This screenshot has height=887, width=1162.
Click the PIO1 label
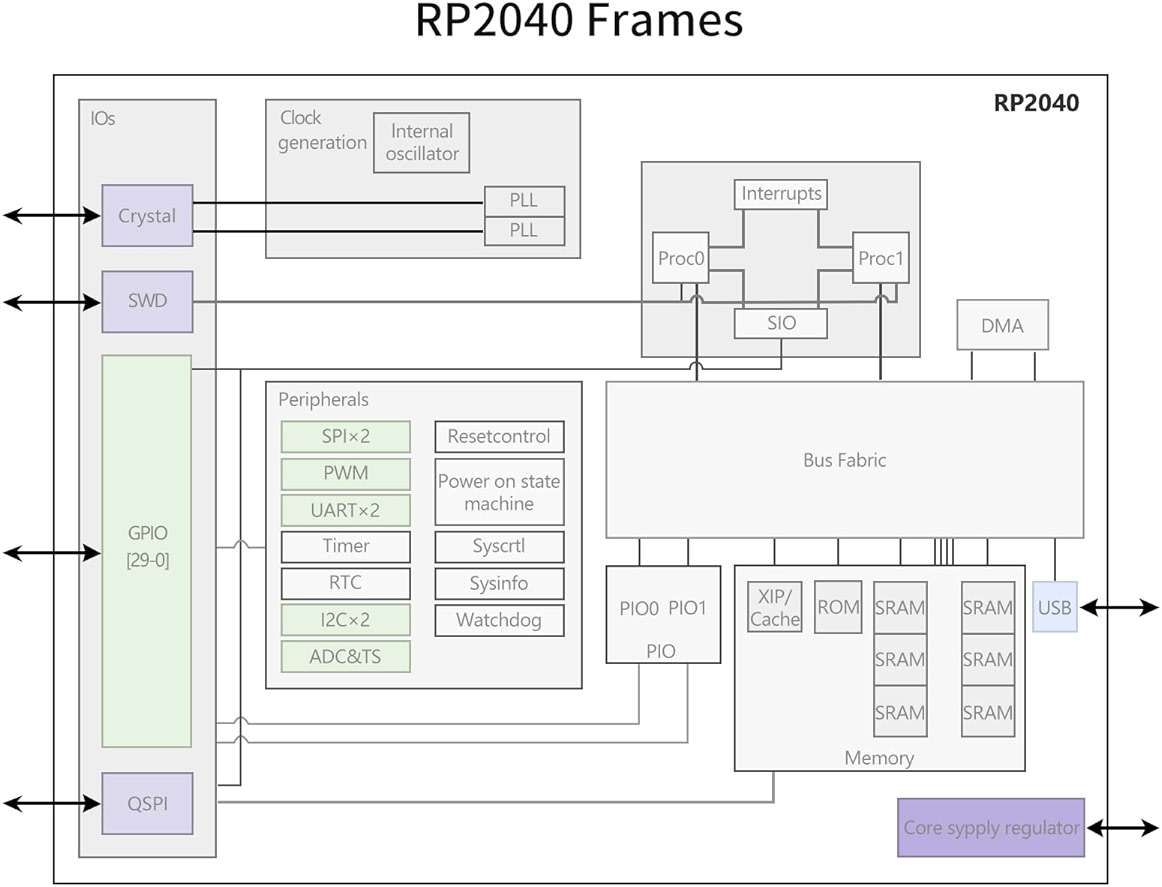point(687,608)
